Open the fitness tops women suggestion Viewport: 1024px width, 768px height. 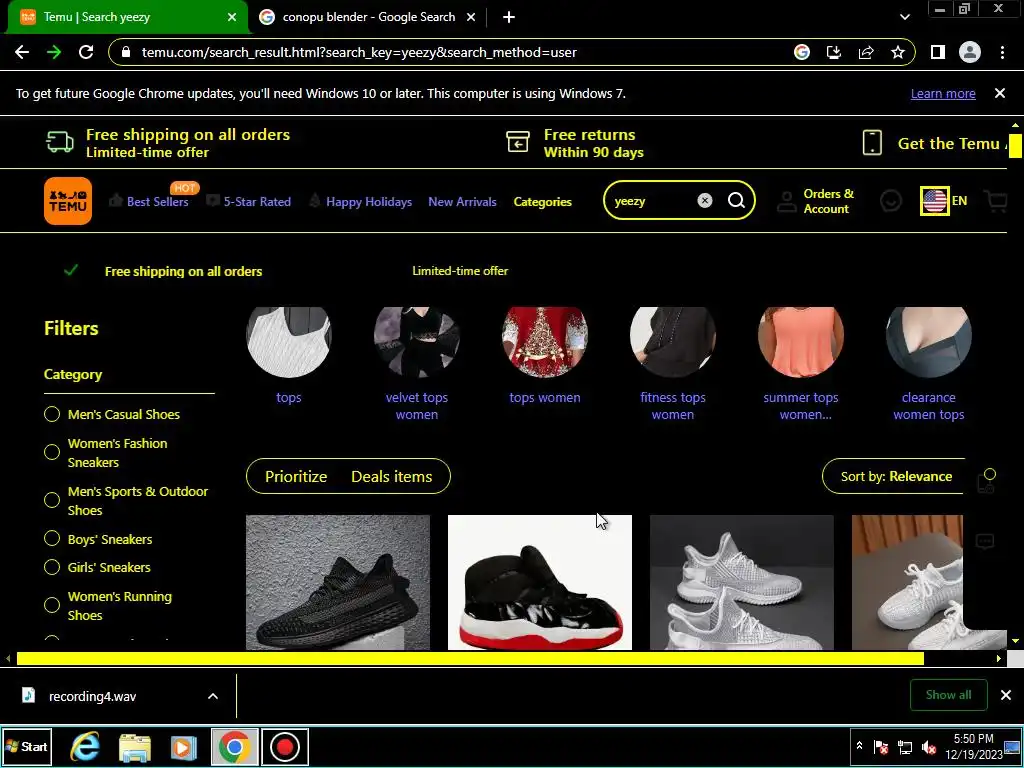(673, 364)
